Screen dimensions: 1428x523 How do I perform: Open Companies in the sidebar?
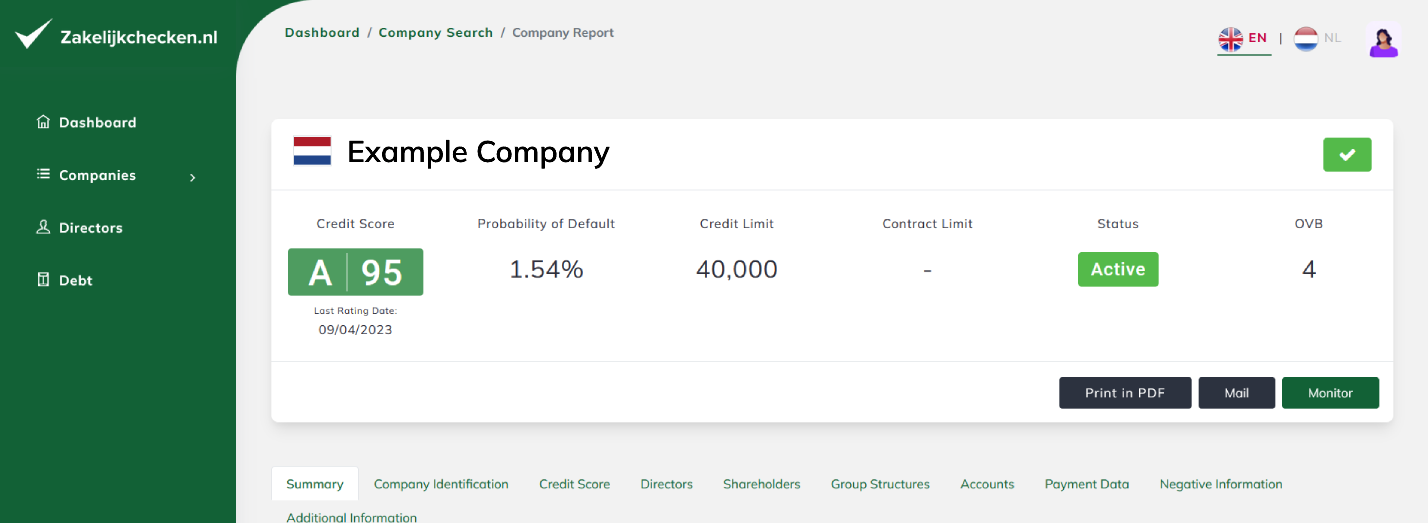(97, 175)
